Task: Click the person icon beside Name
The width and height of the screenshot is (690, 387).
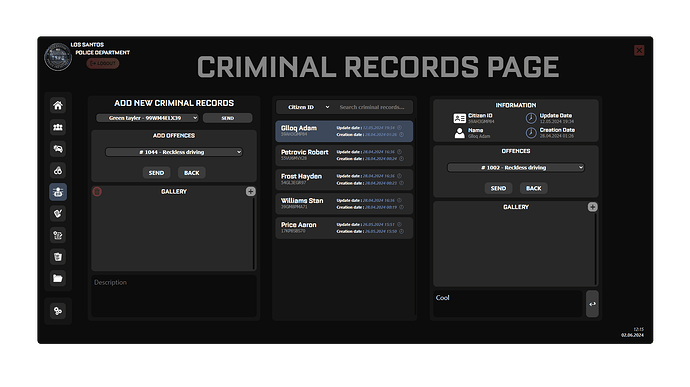Action: coord(459,133)
